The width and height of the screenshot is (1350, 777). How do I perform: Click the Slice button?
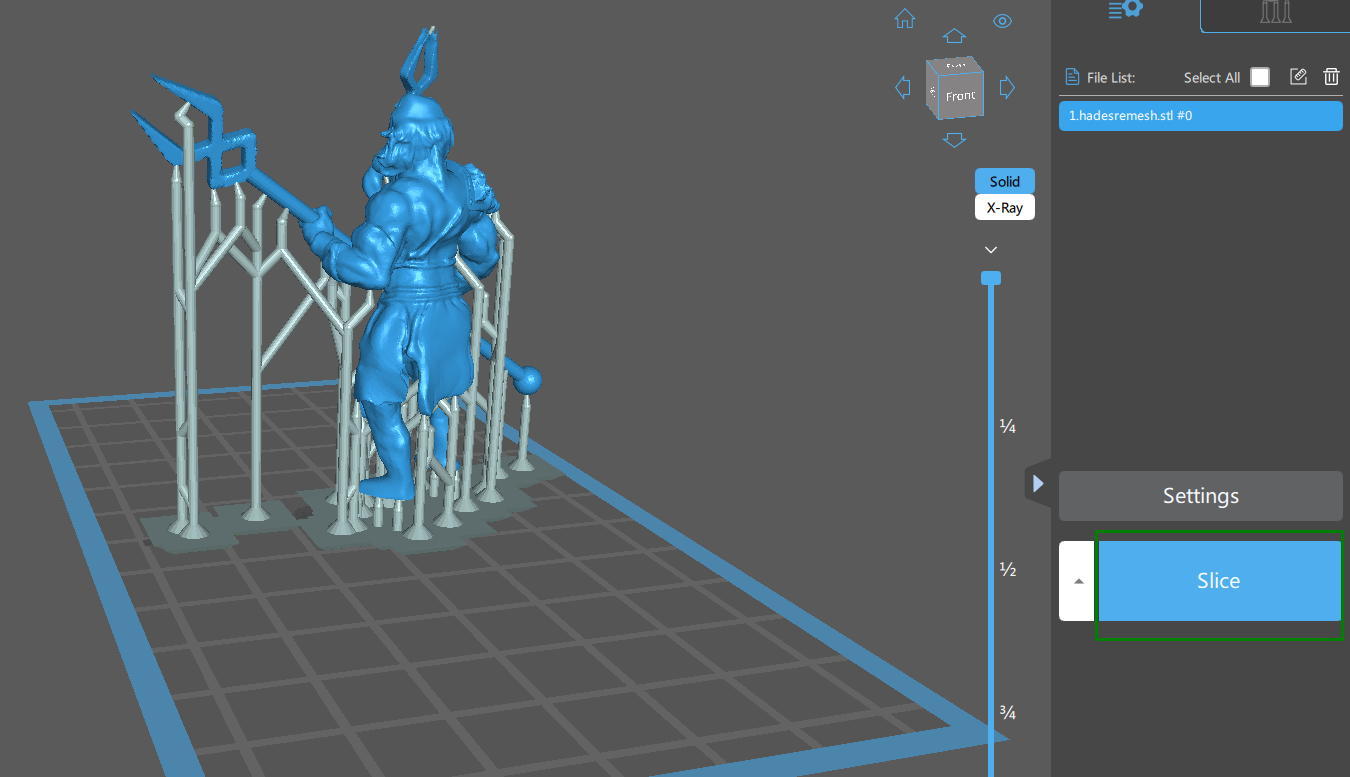pos(1218,581)
